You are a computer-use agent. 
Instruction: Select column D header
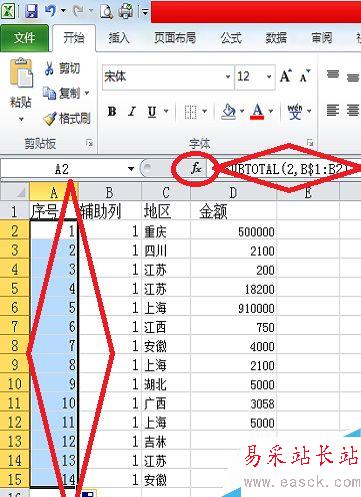[x=233, y=192]
